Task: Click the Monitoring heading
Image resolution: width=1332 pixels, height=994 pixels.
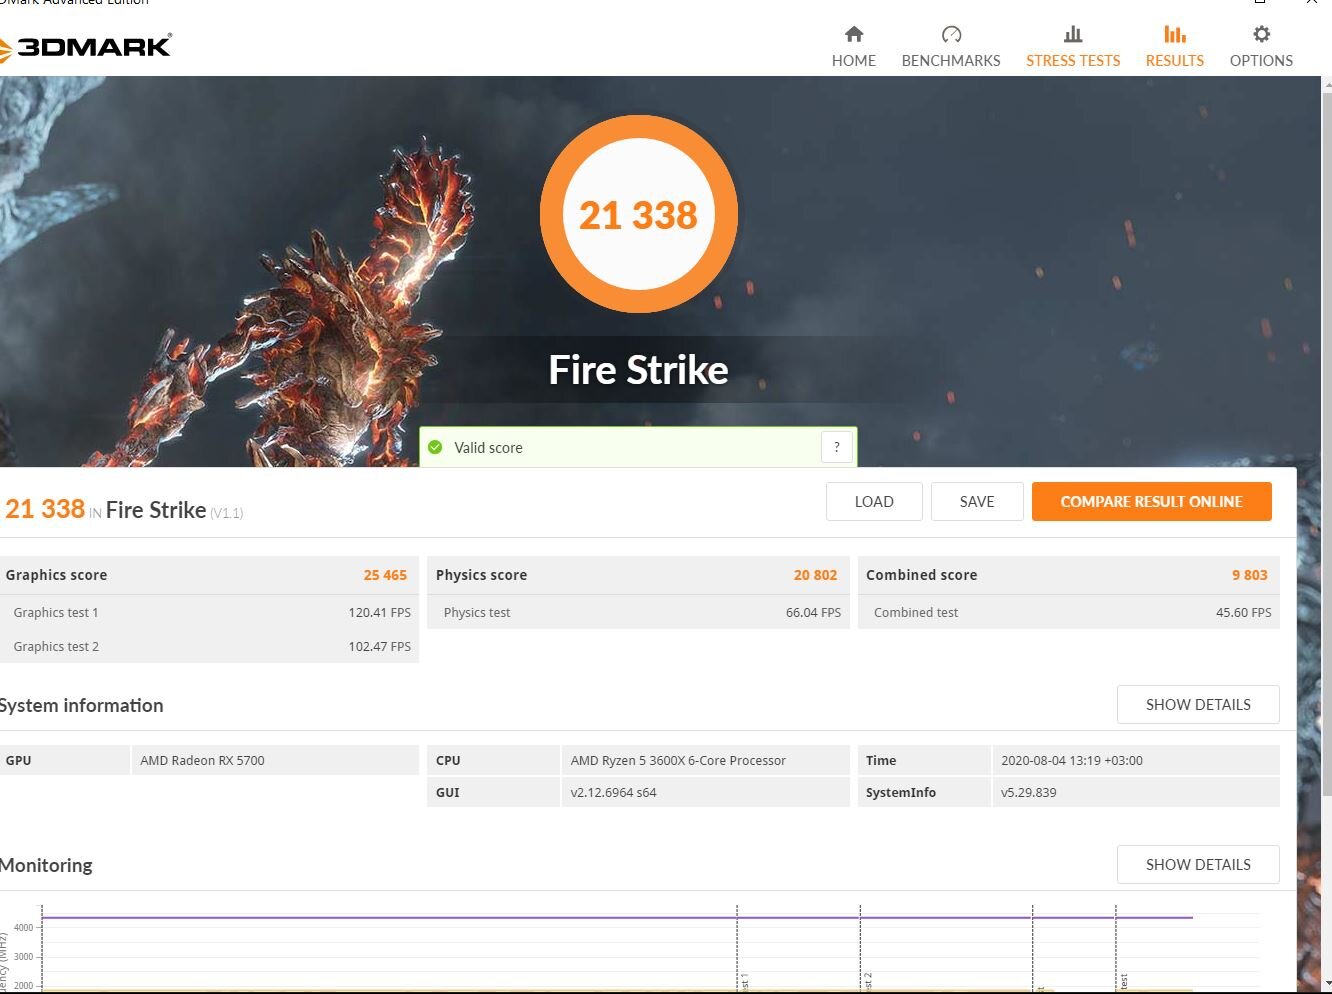Action: click(x=46, y=865)
